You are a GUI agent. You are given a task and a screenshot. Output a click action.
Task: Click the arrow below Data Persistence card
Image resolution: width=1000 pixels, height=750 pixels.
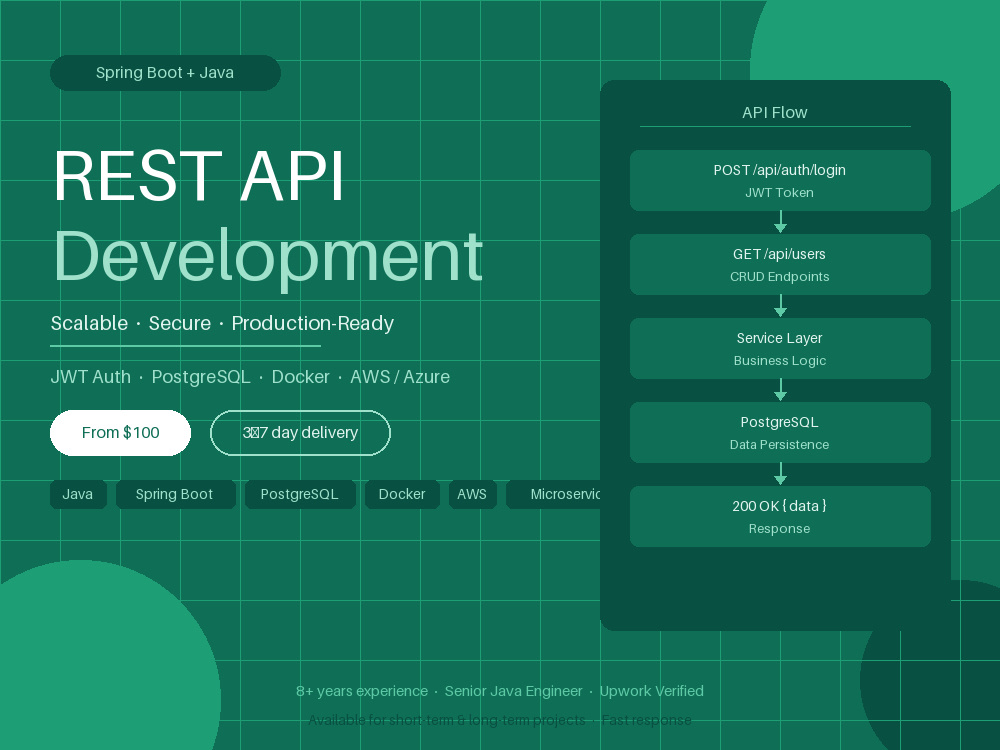click(x=780, y=474)
